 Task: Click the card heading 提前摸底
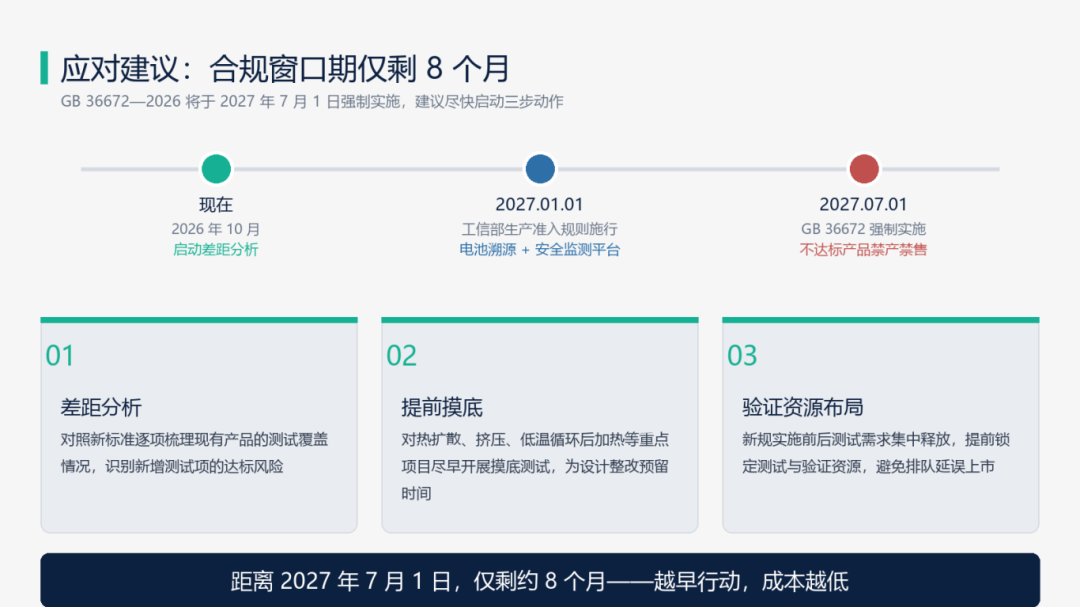pyautogui.click(x=442, y=407)
